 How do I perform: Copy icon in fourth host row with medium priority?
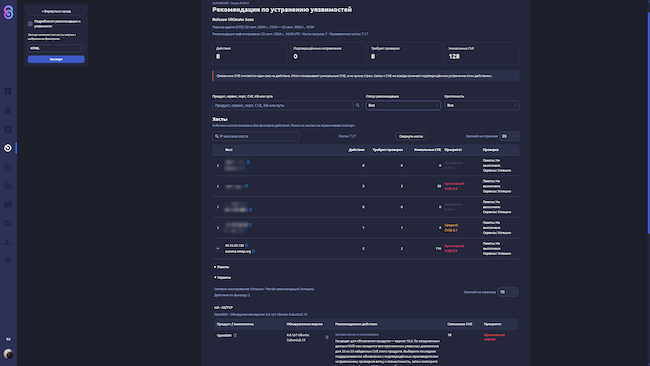(x=250, y=225)
